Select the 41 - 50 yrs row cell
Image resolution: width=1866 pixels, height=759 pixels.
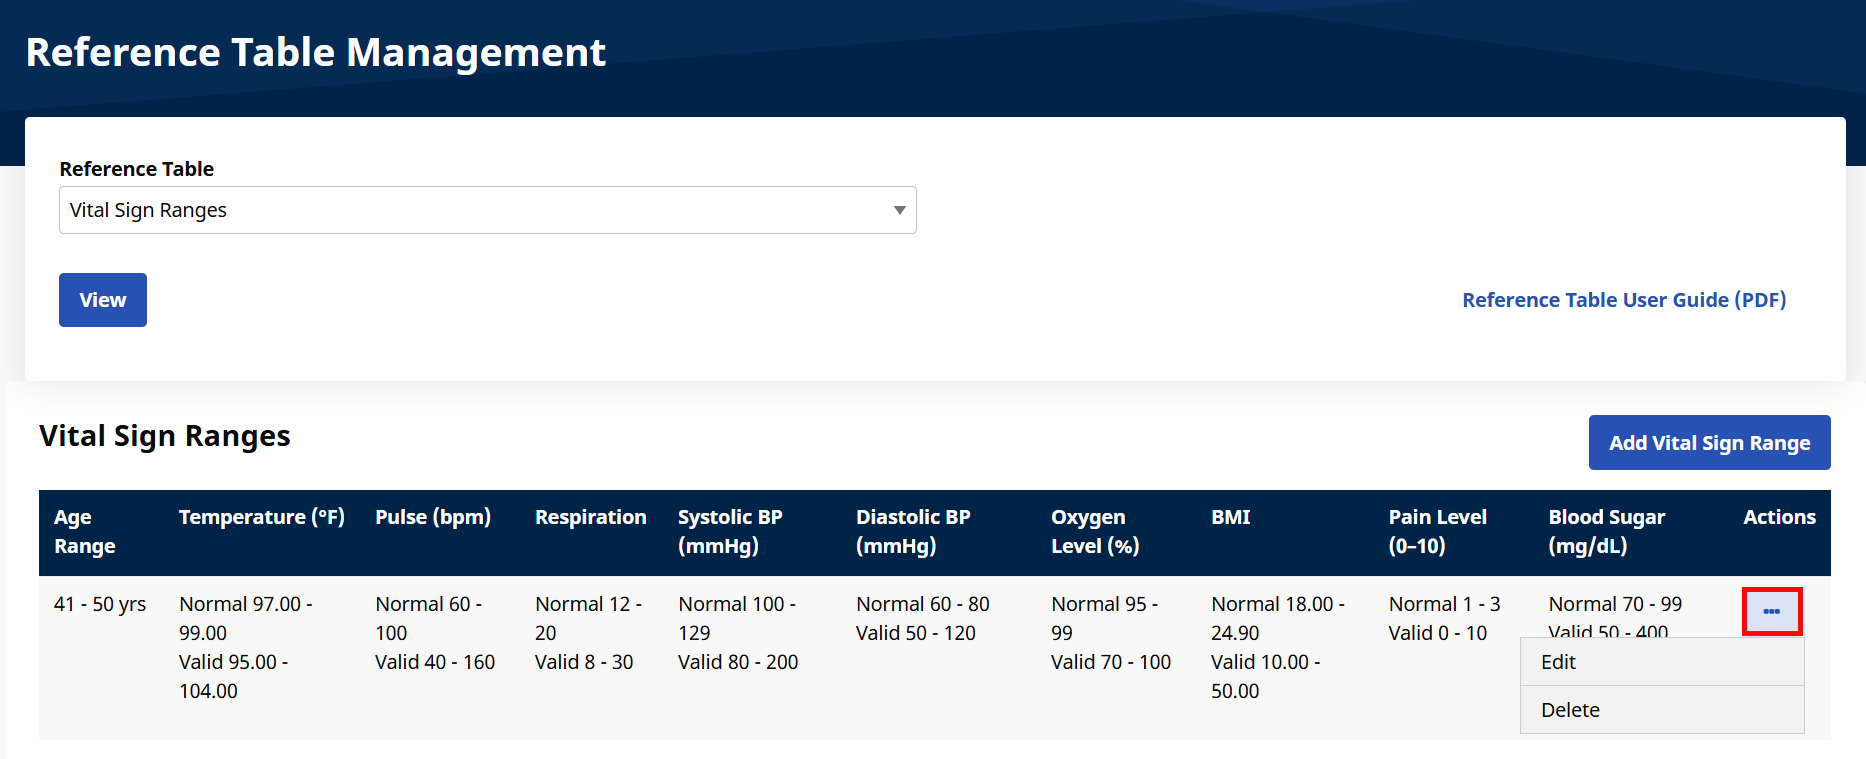pyautogui.click(x=100, y=604)
